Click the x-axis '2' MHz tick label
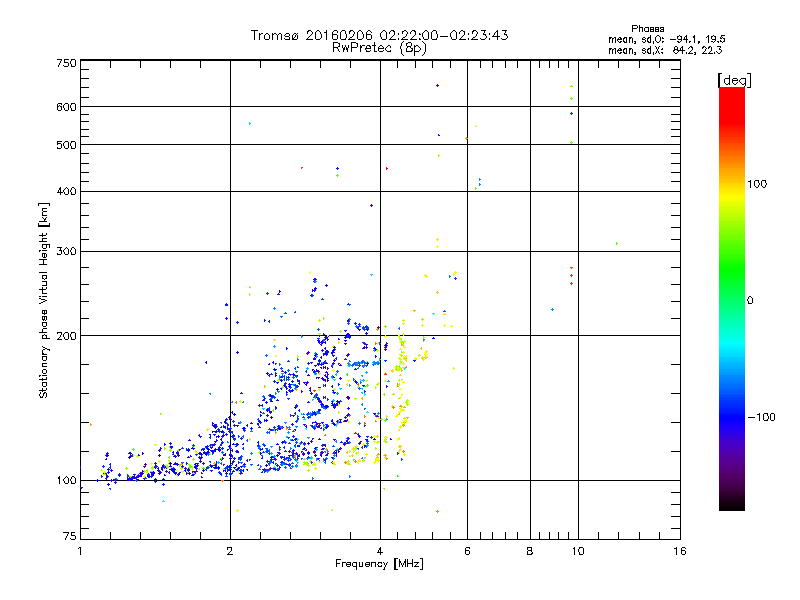Screen dimensions: 800x600 tap(230, 551)
